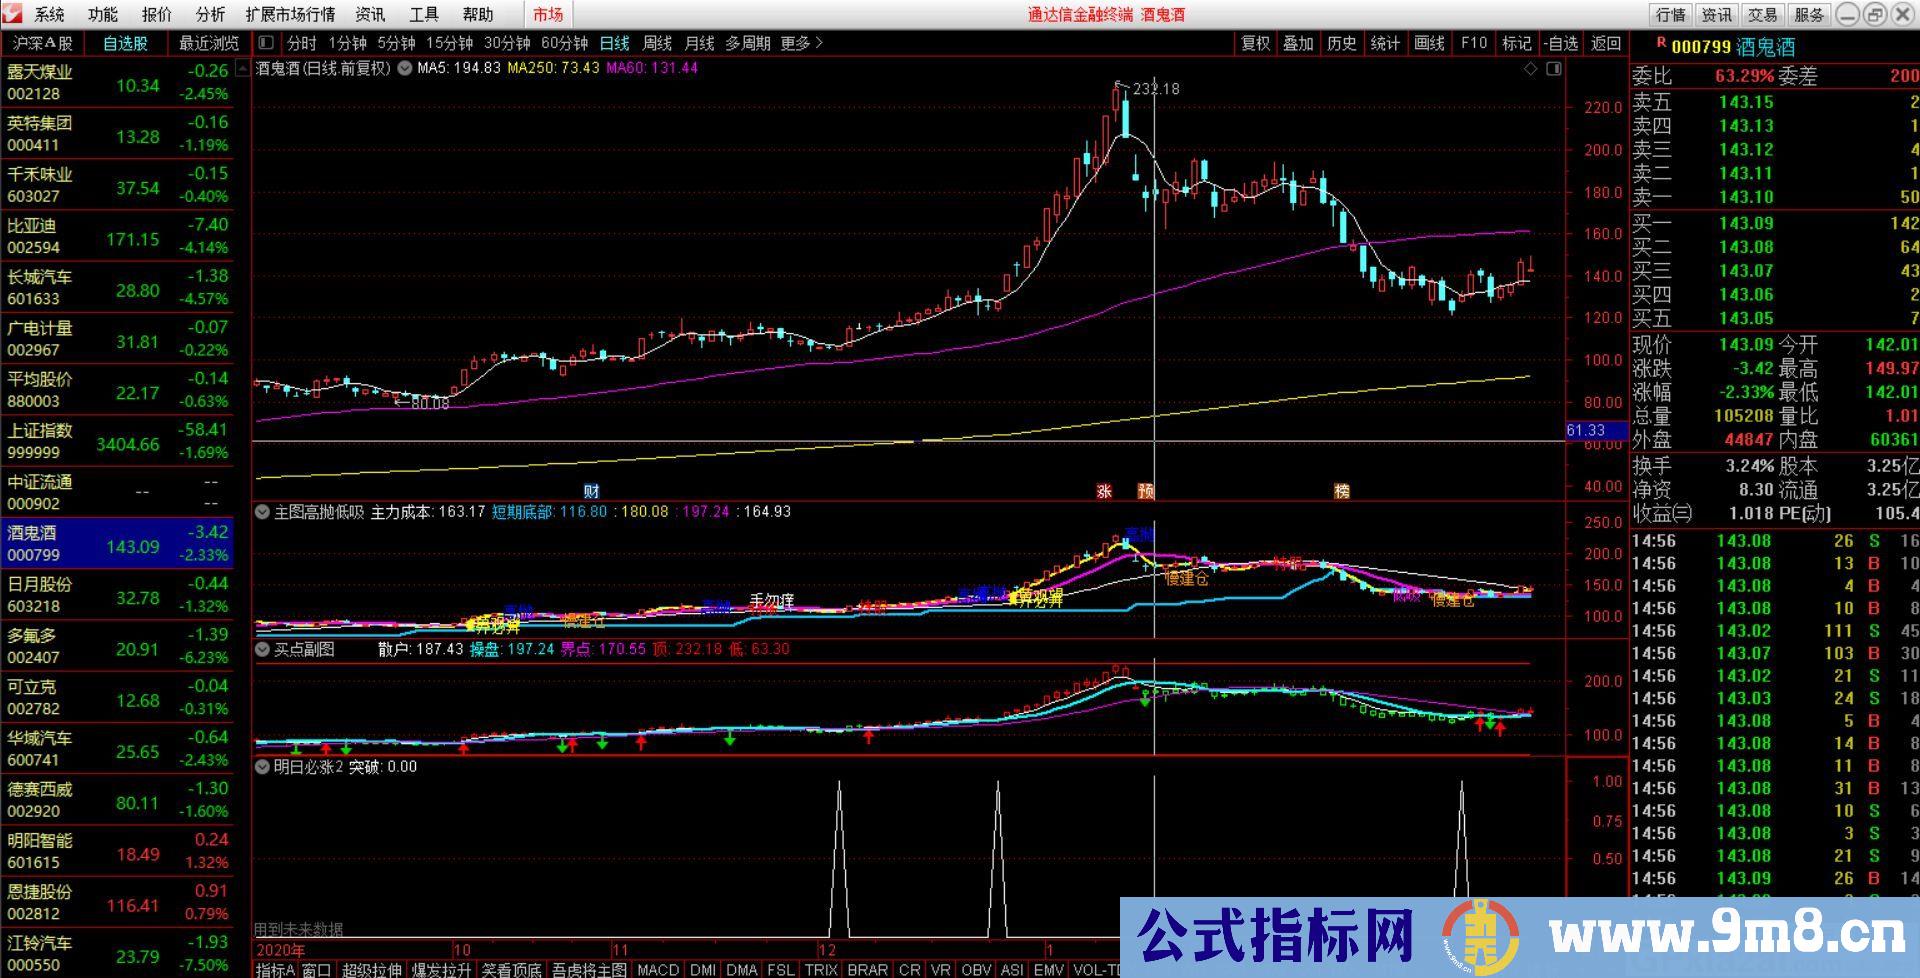Select 露天煤业 002128 in stock list
Viewport: 1920px width, 978px height.
(117, 83)
